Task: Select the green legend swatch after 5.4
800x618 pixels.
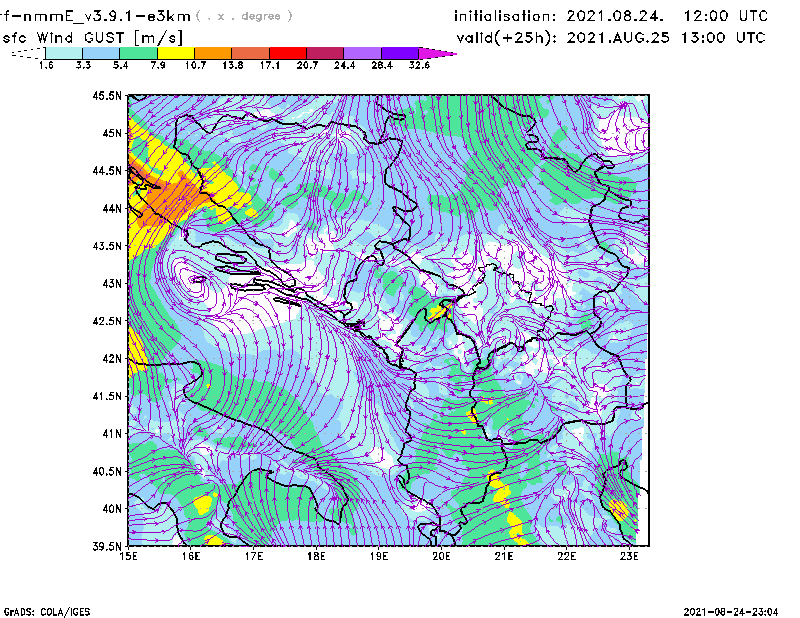Action: [138, 52]
